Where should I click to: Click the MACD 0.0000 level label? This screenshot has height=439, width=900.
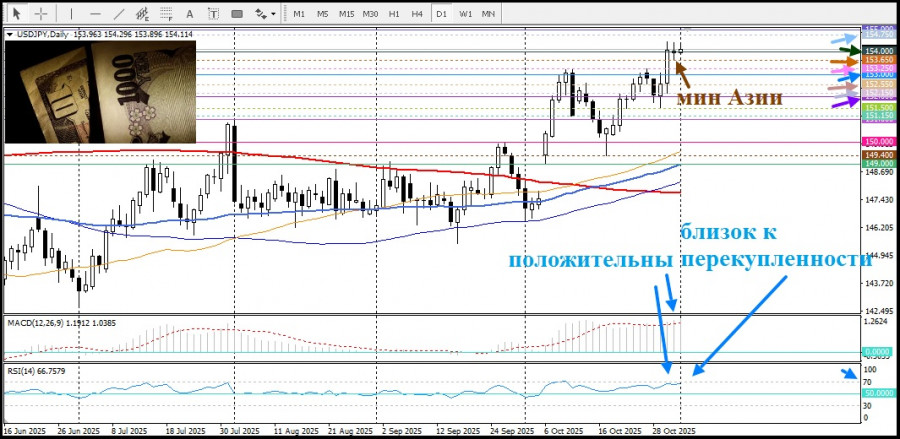pos(878,352)
